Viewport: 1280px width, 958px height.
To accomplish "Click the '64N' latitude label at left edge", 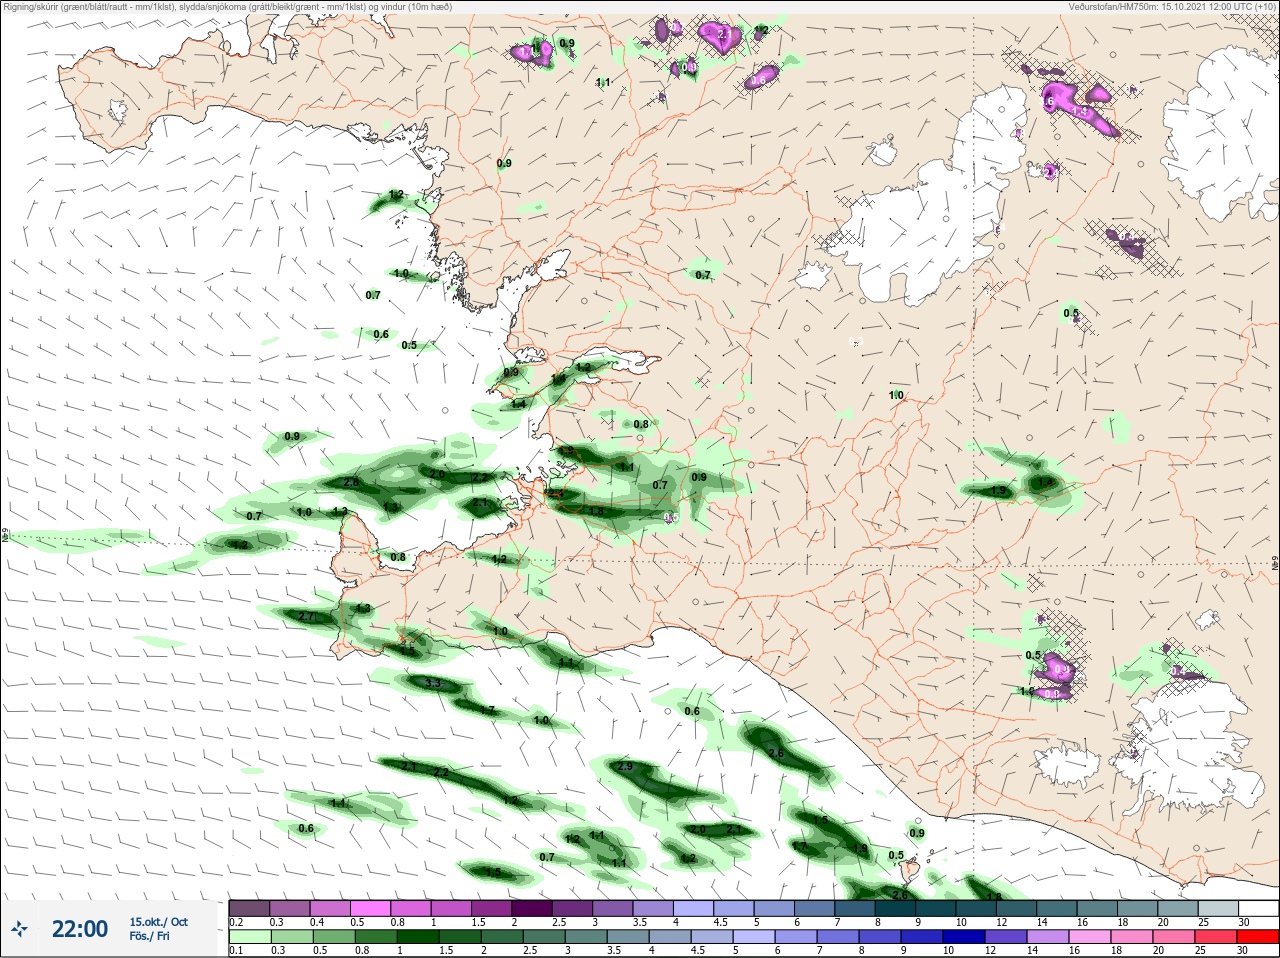I will 5,536.
